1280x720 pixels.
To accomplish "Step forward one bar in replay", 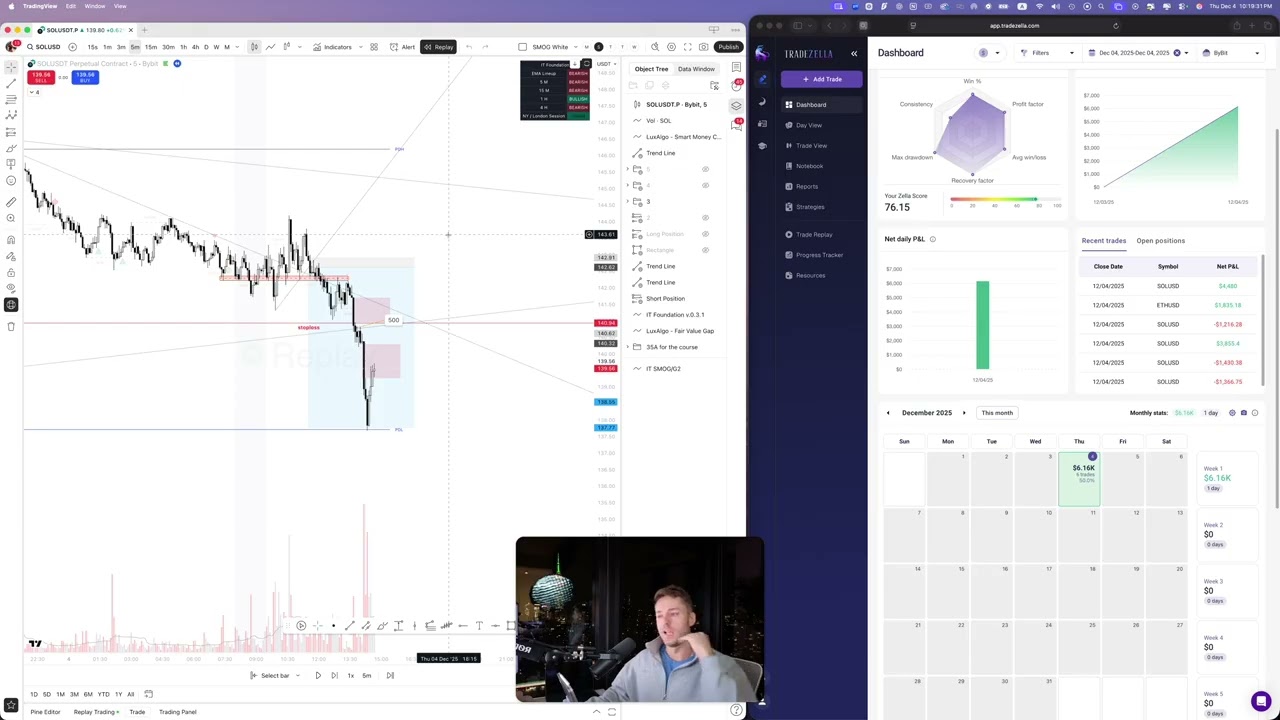I will pos(334,676).
